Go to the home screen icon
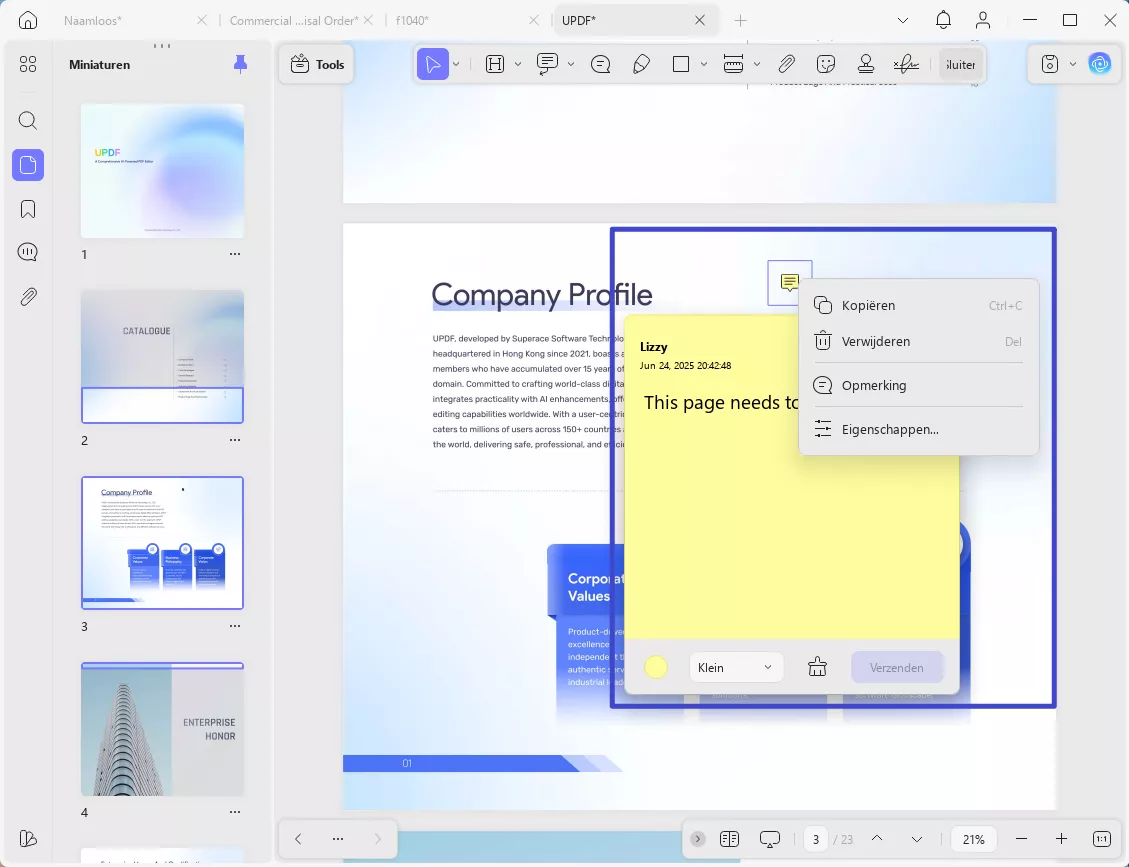 pos(28,20)
